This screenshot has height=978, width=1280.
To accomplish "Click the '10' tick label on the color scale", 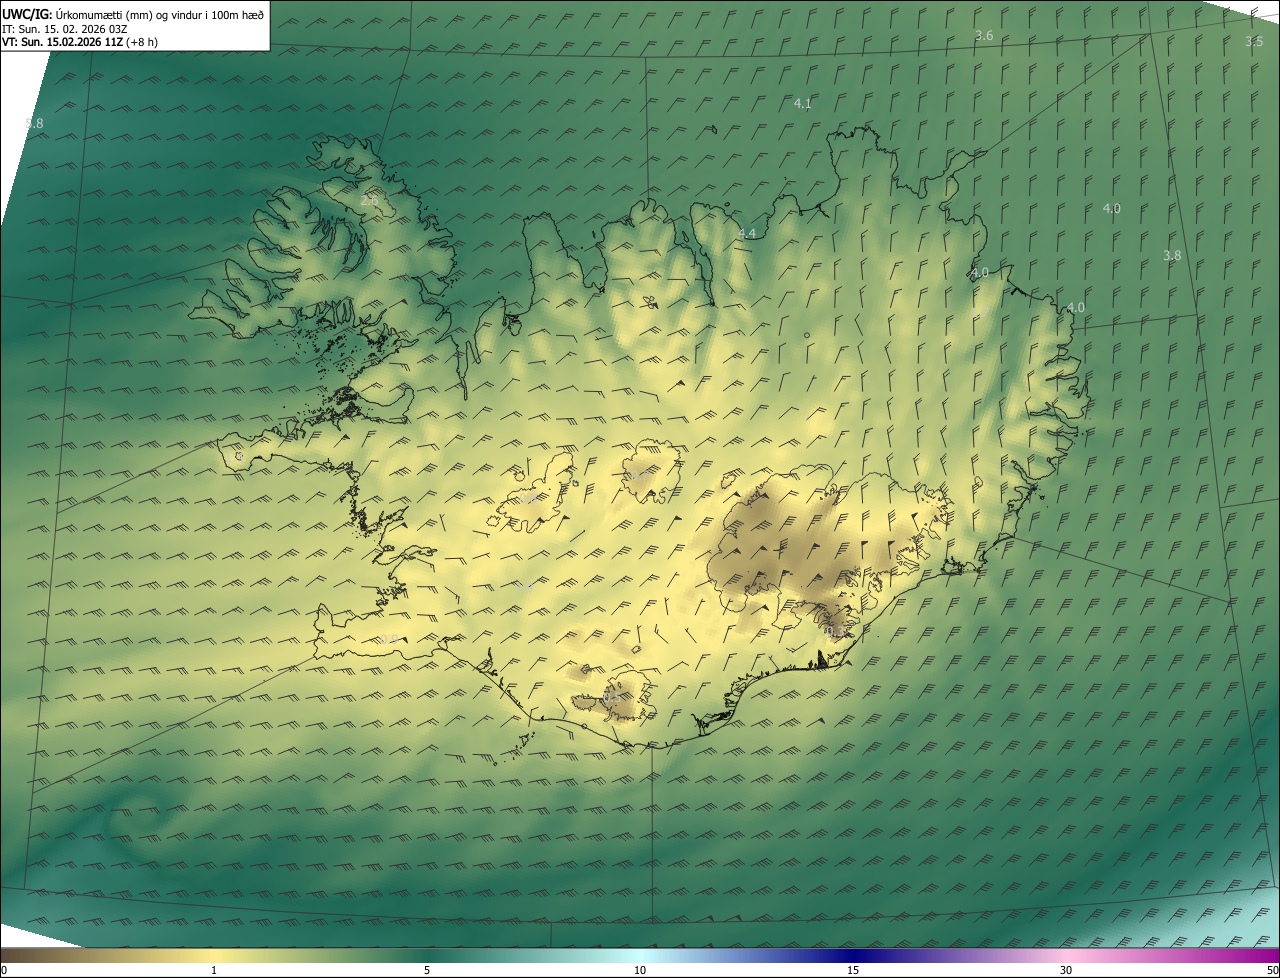I will pyautogui.click(x=640, y=970).
